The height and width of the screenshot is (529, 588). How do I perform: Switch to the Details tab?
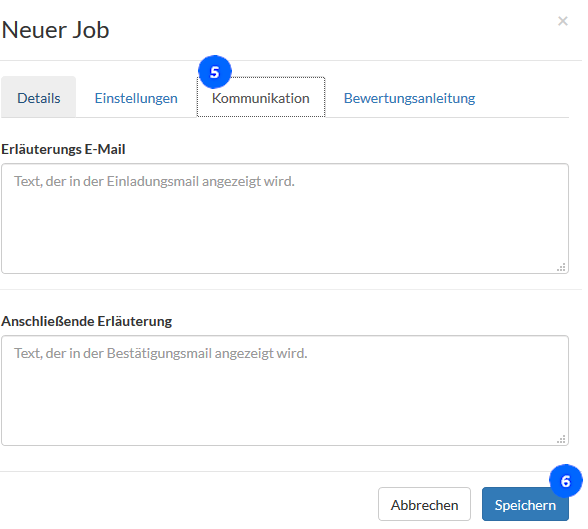click(39, 97)
